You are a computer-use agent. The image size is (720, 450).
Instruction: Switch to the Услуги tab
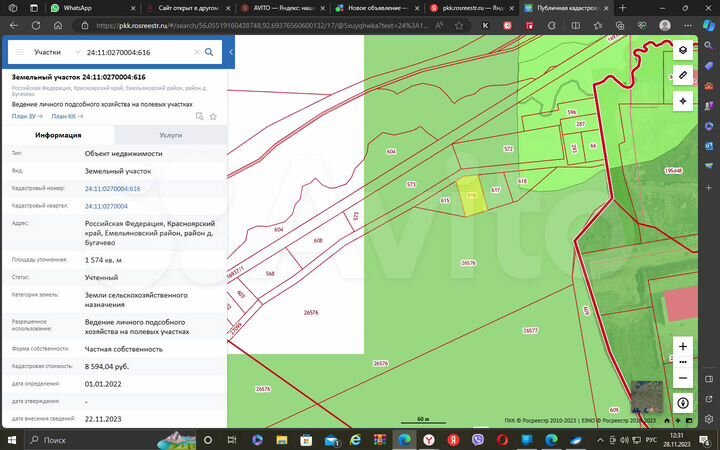(170, 135)
